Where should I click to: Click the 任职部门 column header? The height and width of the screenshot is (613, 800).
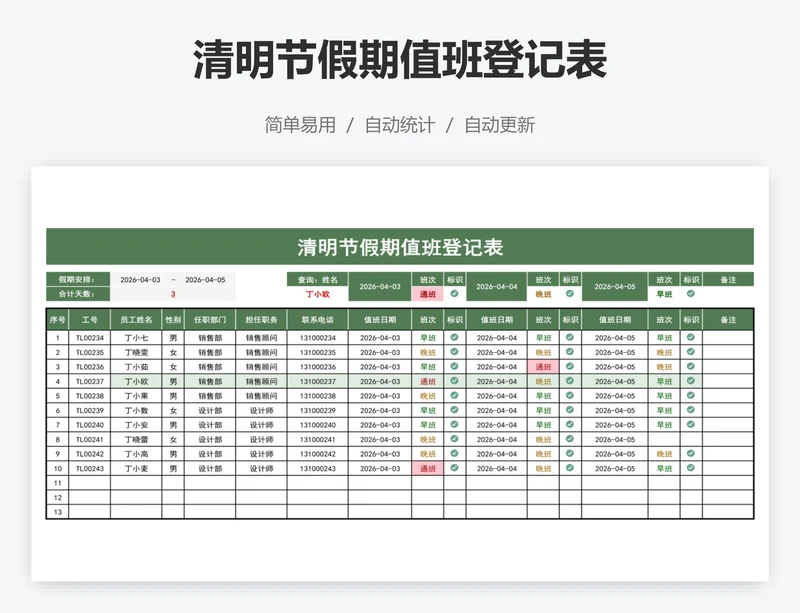point(210,320)
